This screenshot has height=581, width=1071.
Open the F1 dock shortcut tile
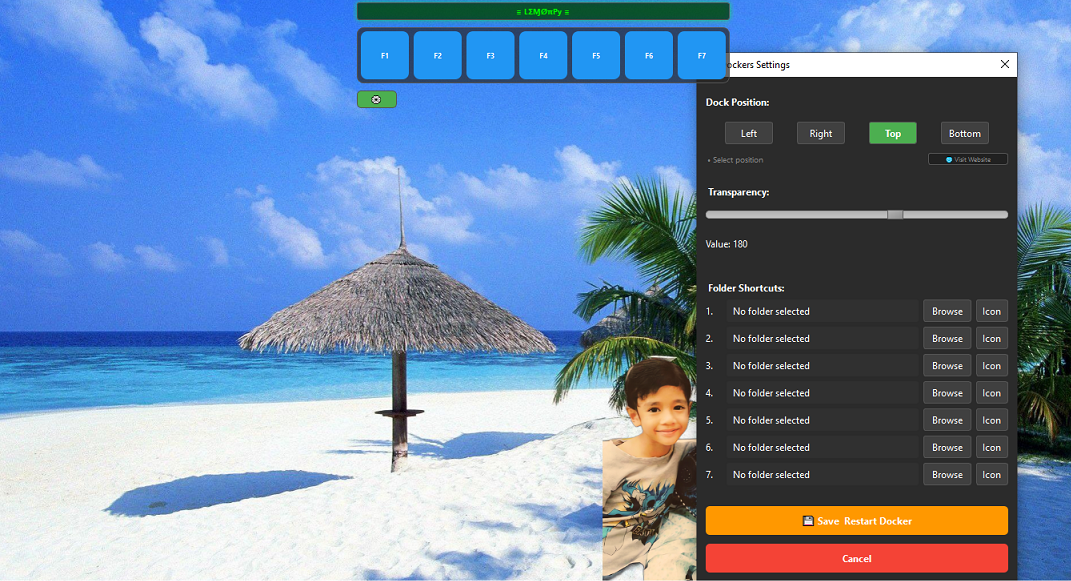click(385, 56)
